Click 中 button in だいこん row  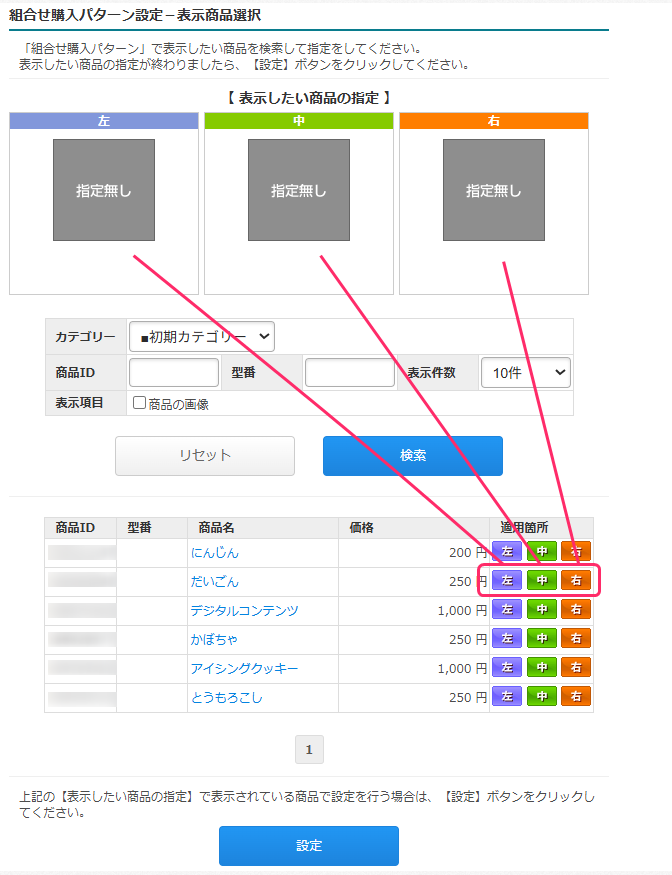click(542, 580)
